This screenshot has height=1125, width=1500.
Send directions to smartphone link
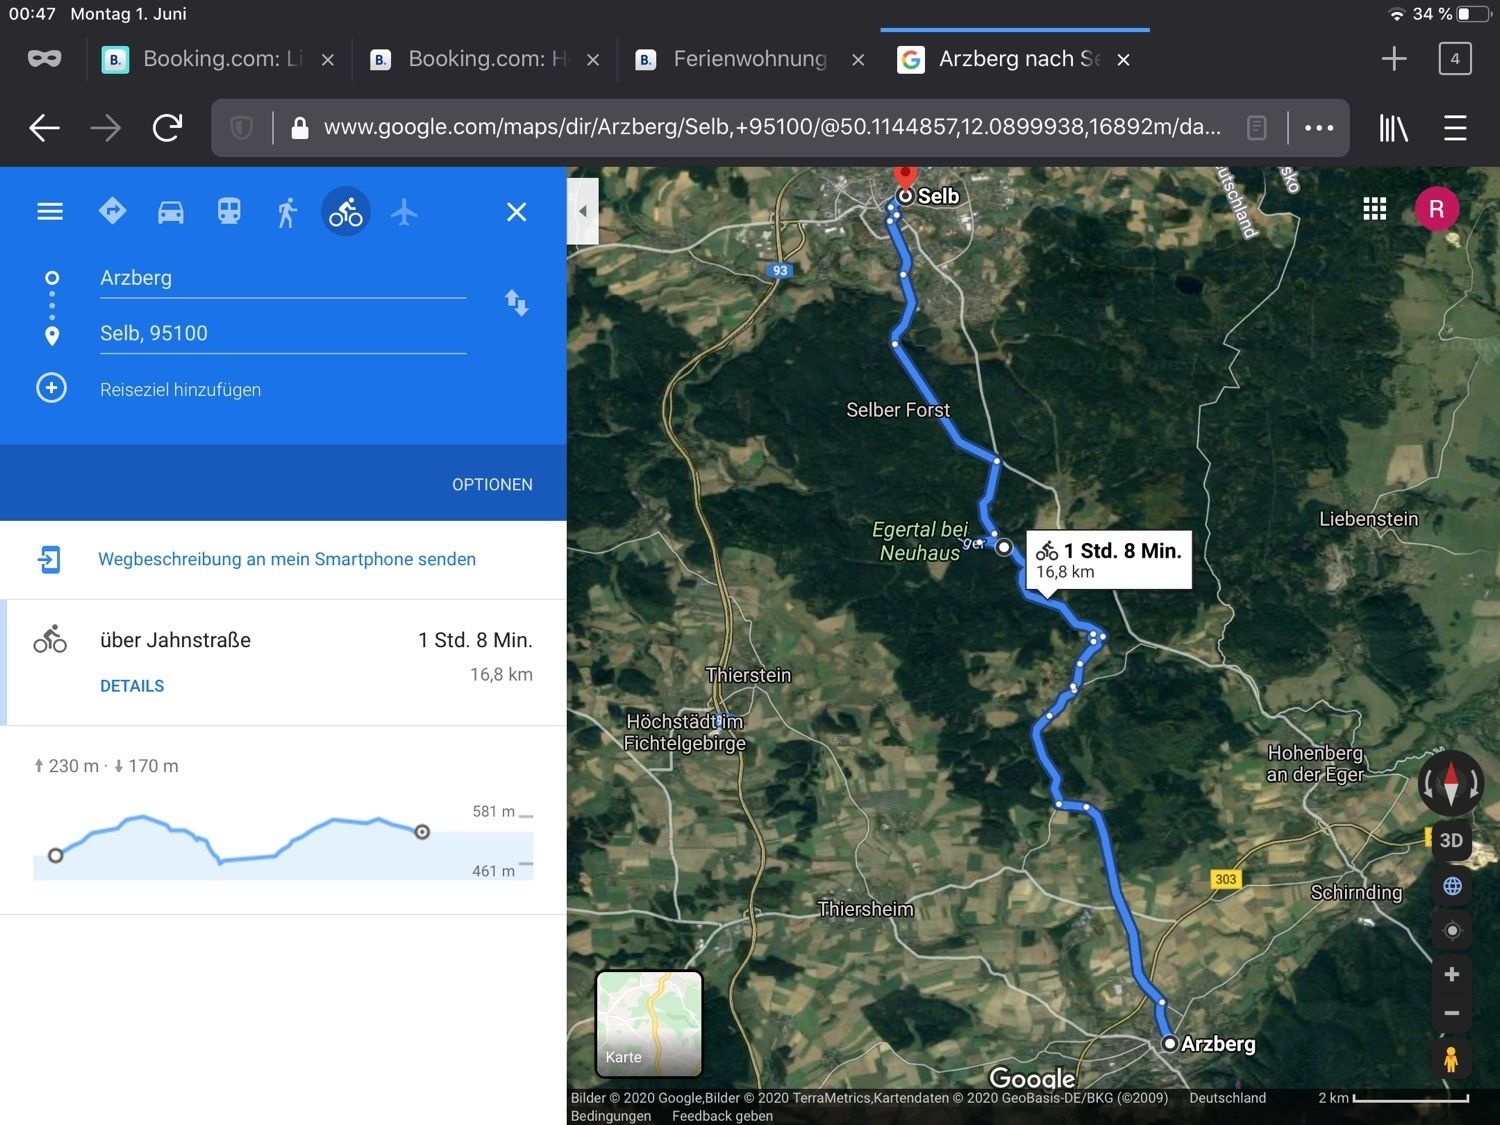pos(287,559)
